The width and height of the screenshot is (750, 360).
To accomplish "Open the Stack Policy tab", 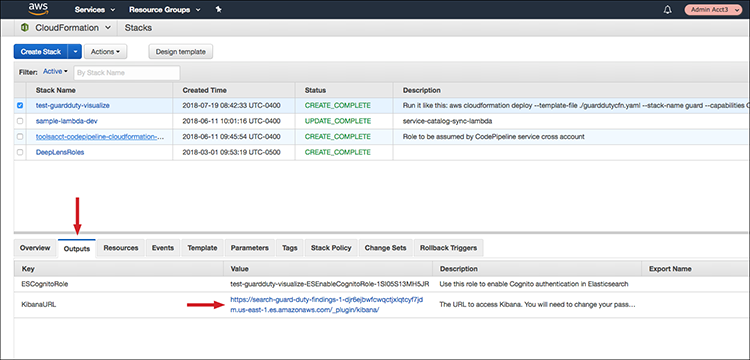I will click(331, 248).
